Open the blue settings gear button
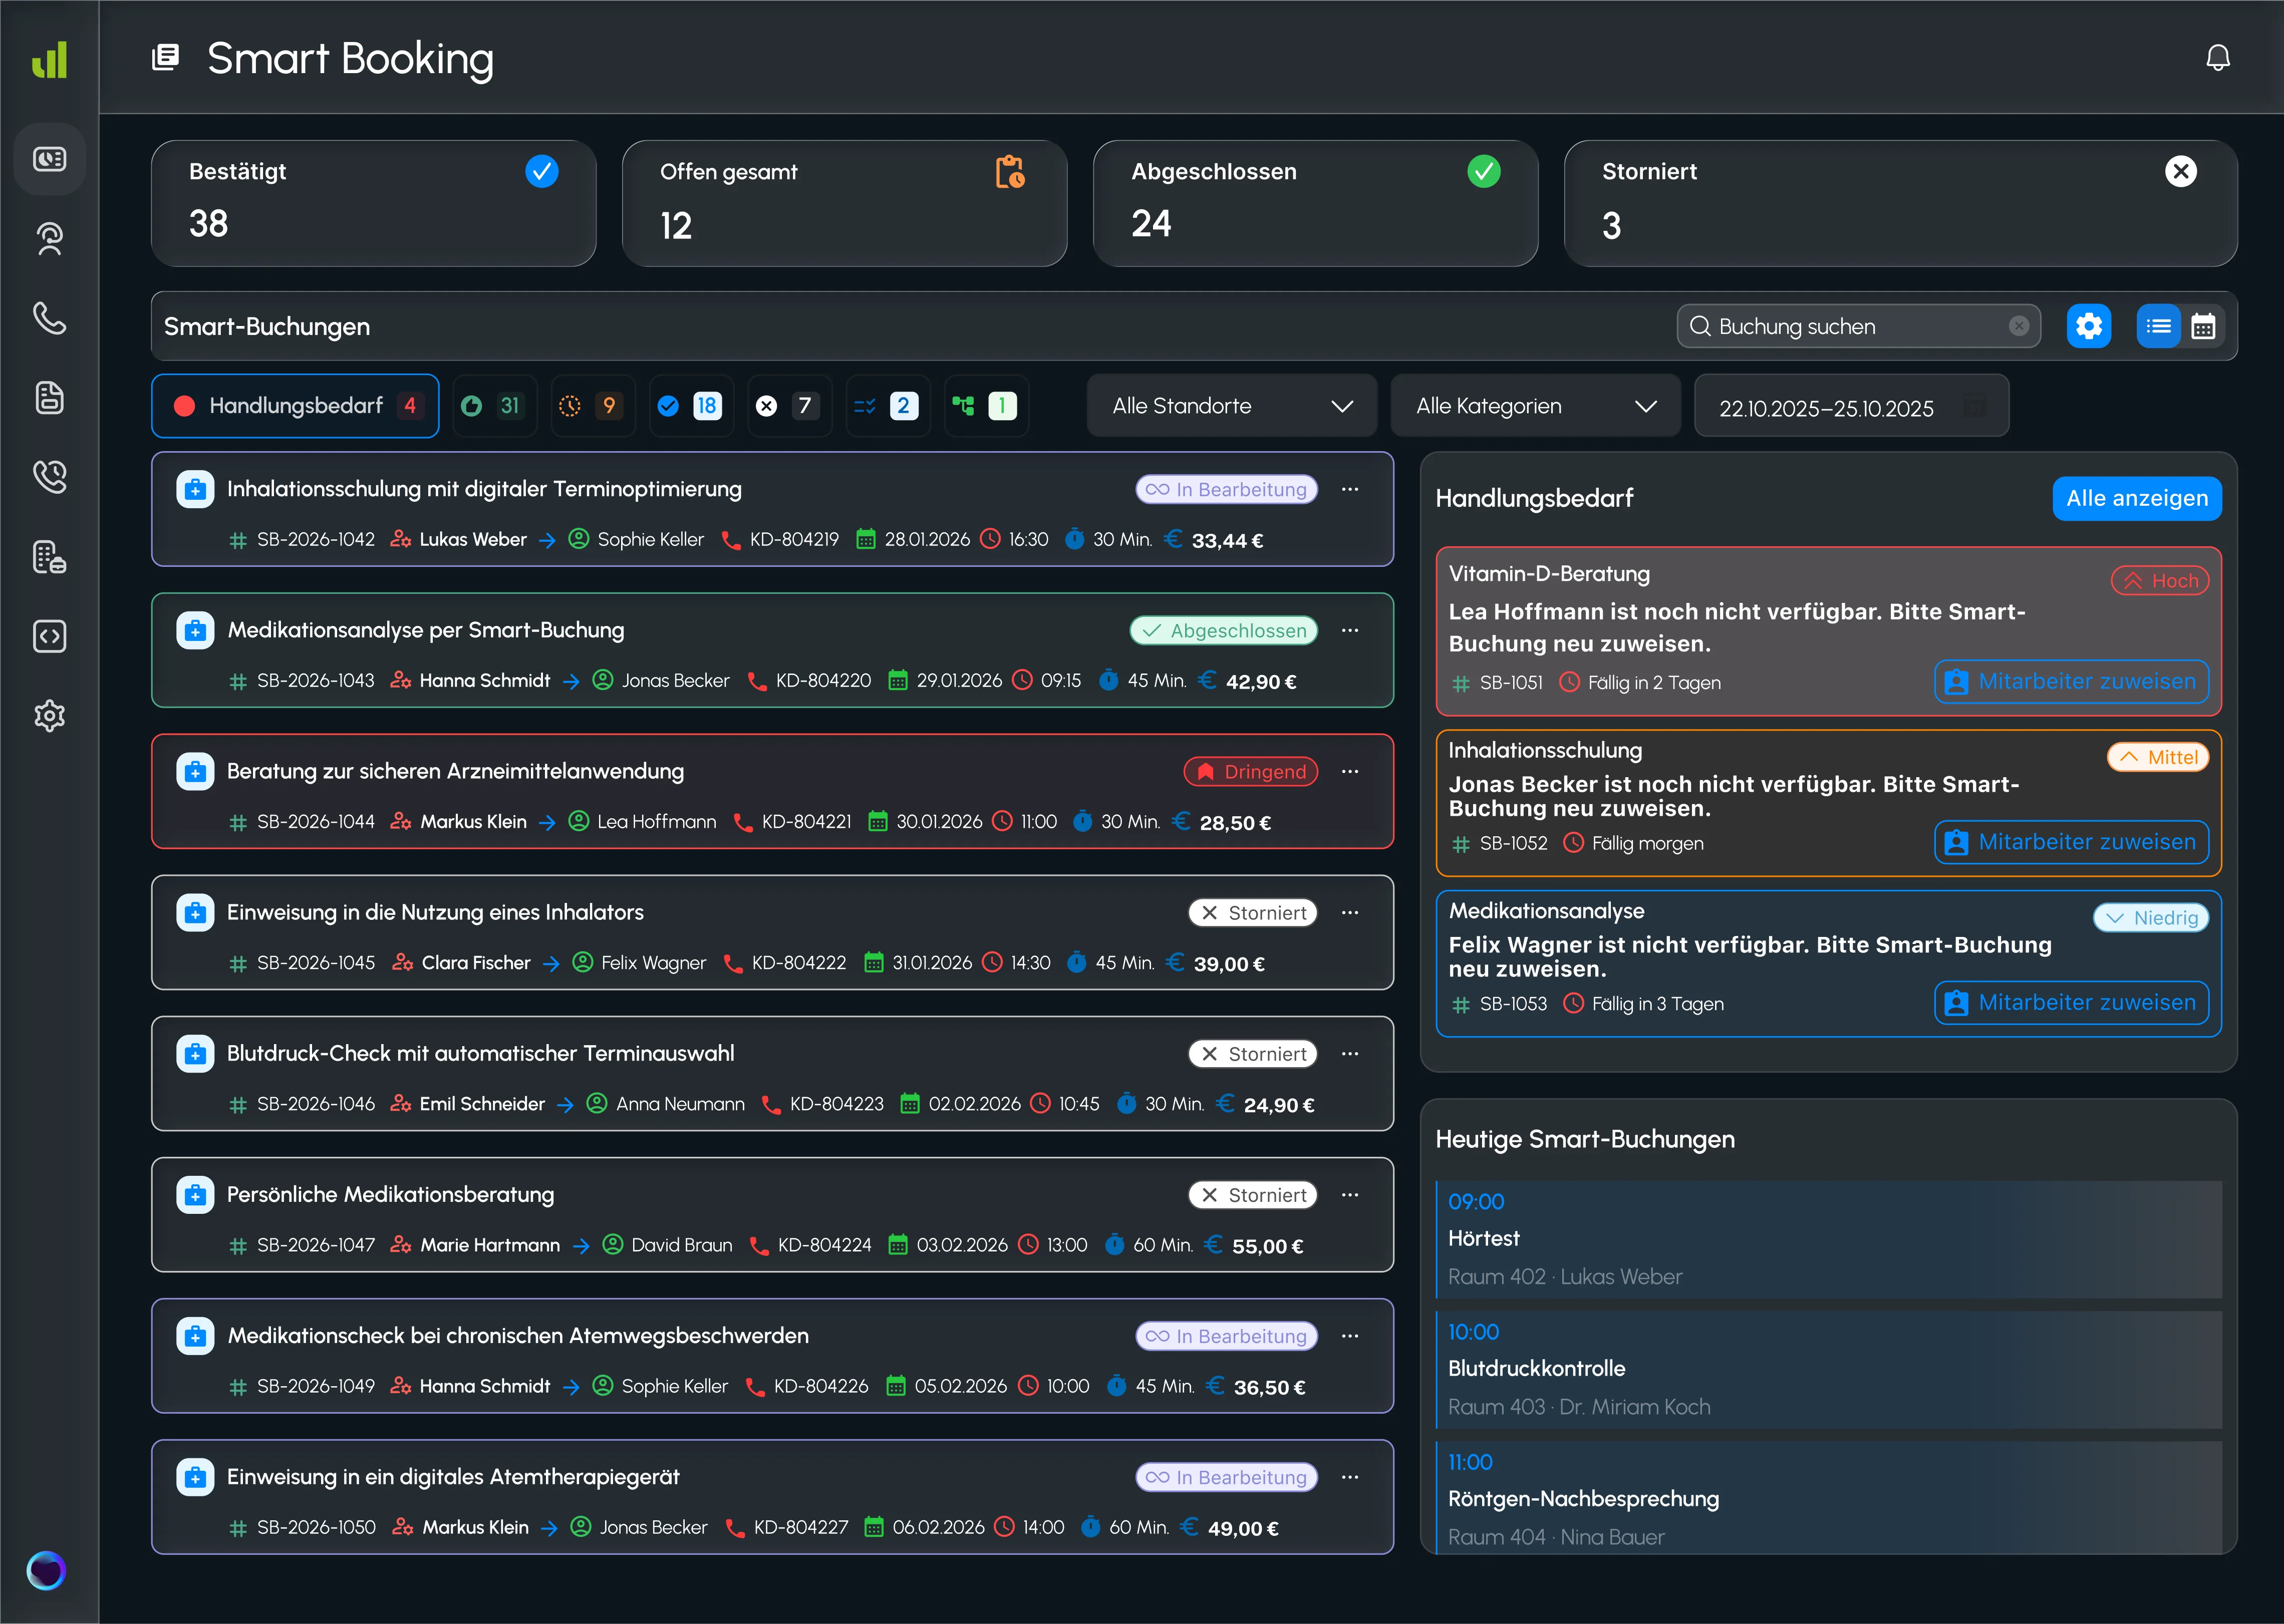 point(2089,326)
